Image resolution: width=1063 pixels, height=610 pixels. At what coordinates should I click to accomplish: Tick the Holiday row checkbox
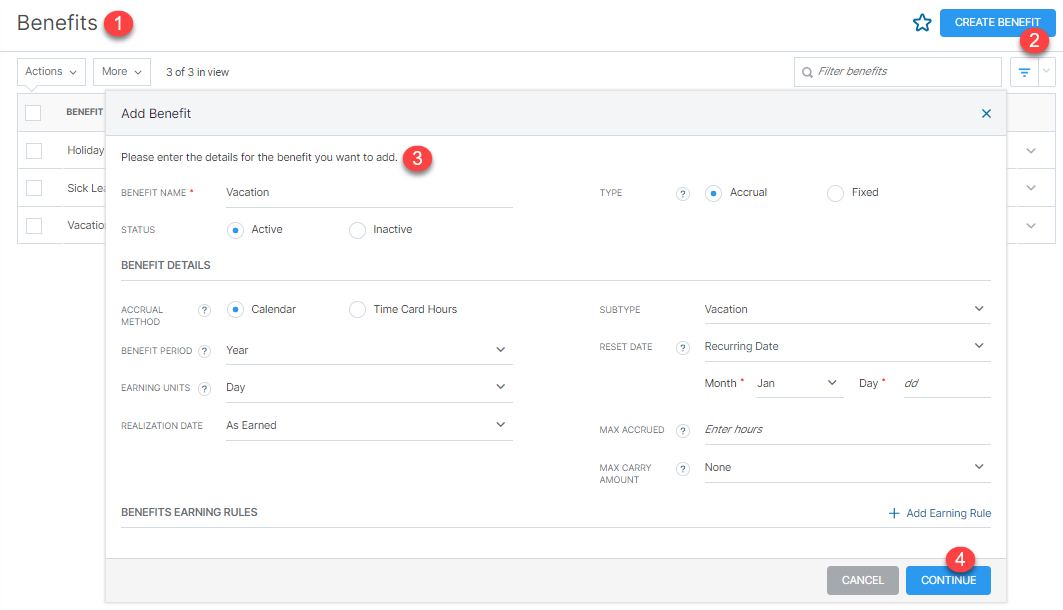click(34, 150)
